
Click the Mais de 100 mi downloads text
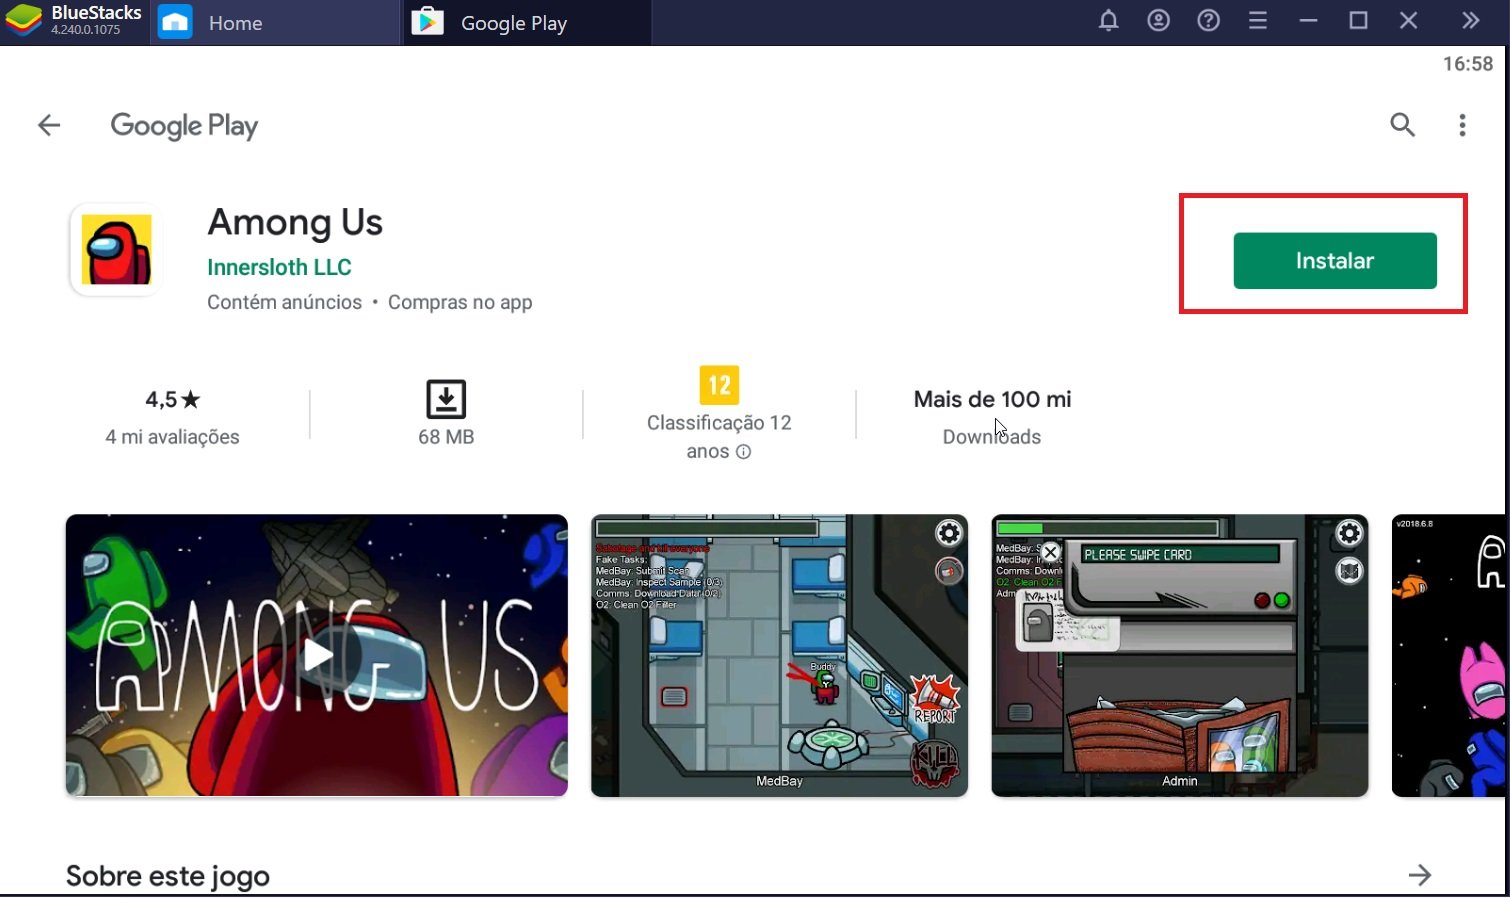[992, 399]
